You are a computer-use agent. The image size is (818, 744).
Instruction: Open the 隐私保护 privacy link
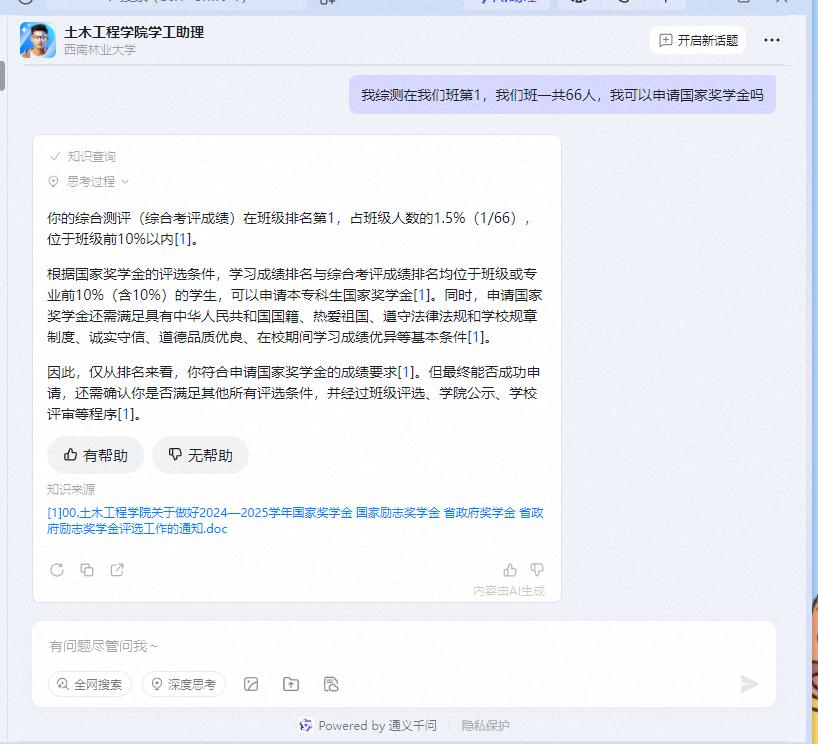(x=485, y=725)
